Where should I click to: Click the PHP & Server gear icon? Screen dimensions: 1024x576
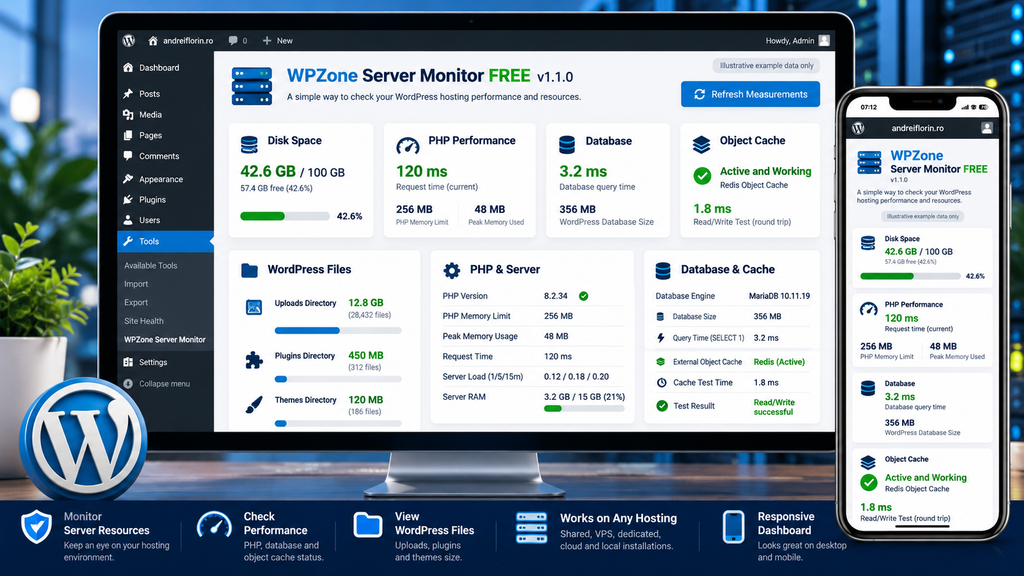452,270
